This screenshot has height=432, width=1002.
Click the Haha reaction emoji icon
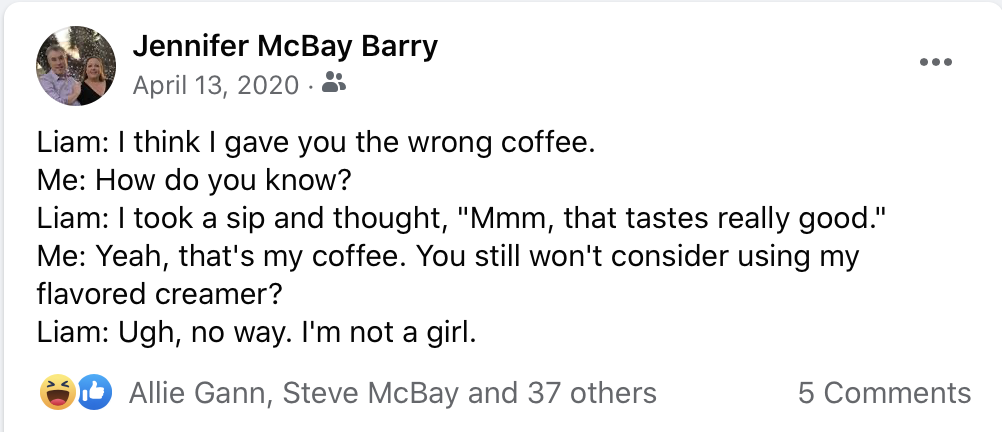point(55,393)
